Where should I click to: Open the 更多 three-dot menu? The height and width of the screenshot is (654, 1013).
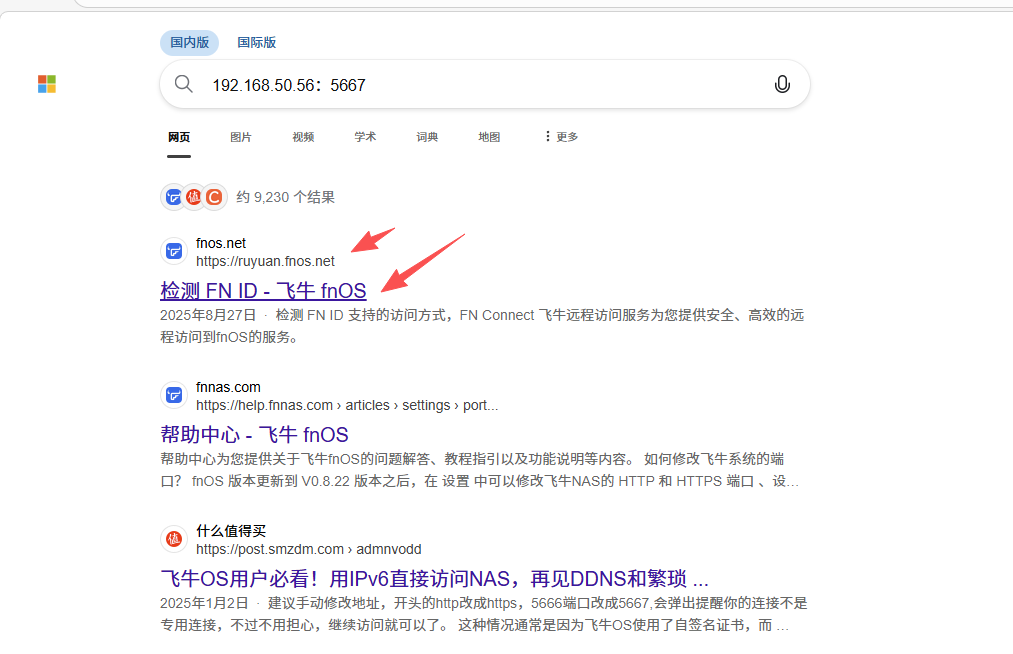tap(561, 136)
